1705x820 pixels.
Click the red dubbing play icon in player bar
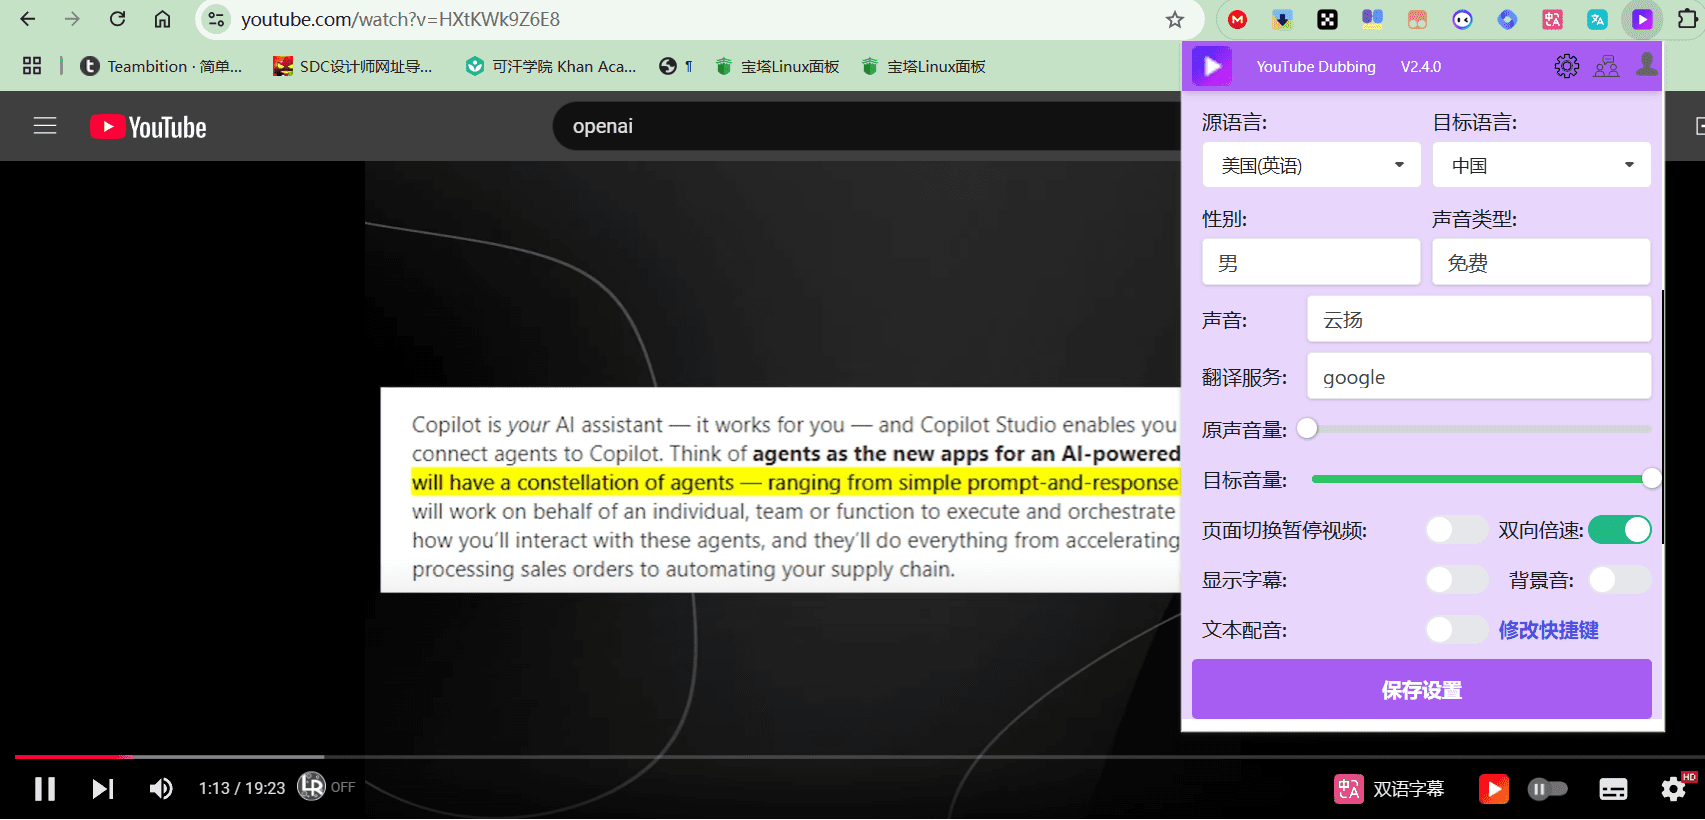(1493, 789)
